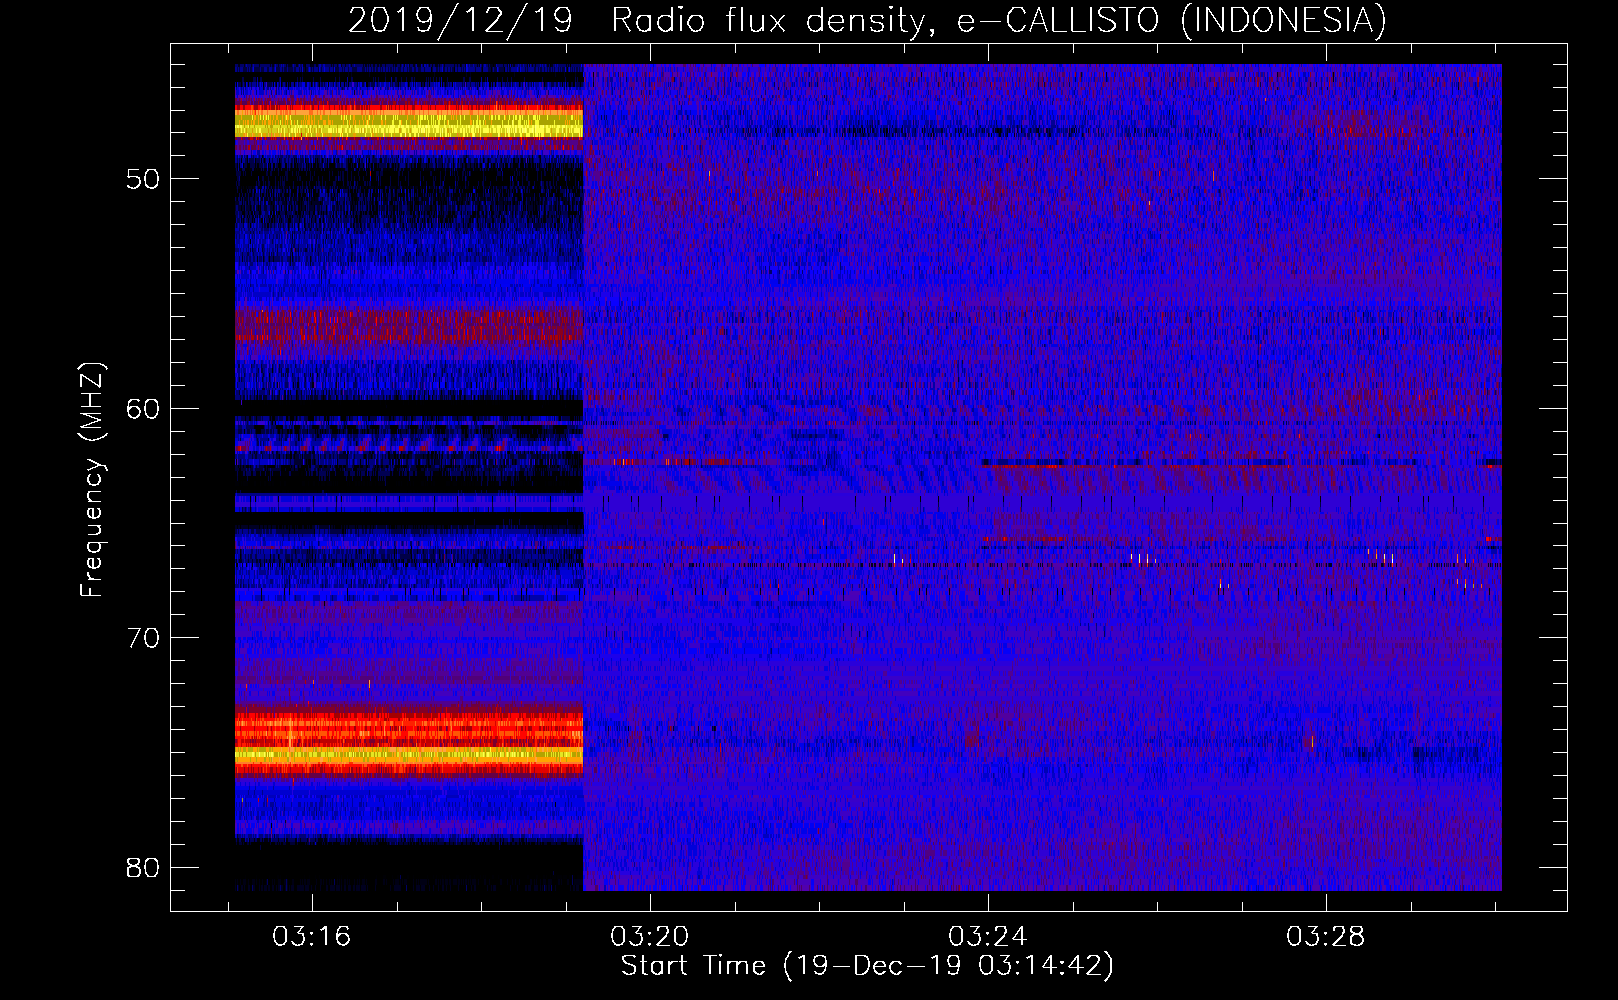
Task: Click the 60 MHz frequency tick label
Action: tap(143, 408)
